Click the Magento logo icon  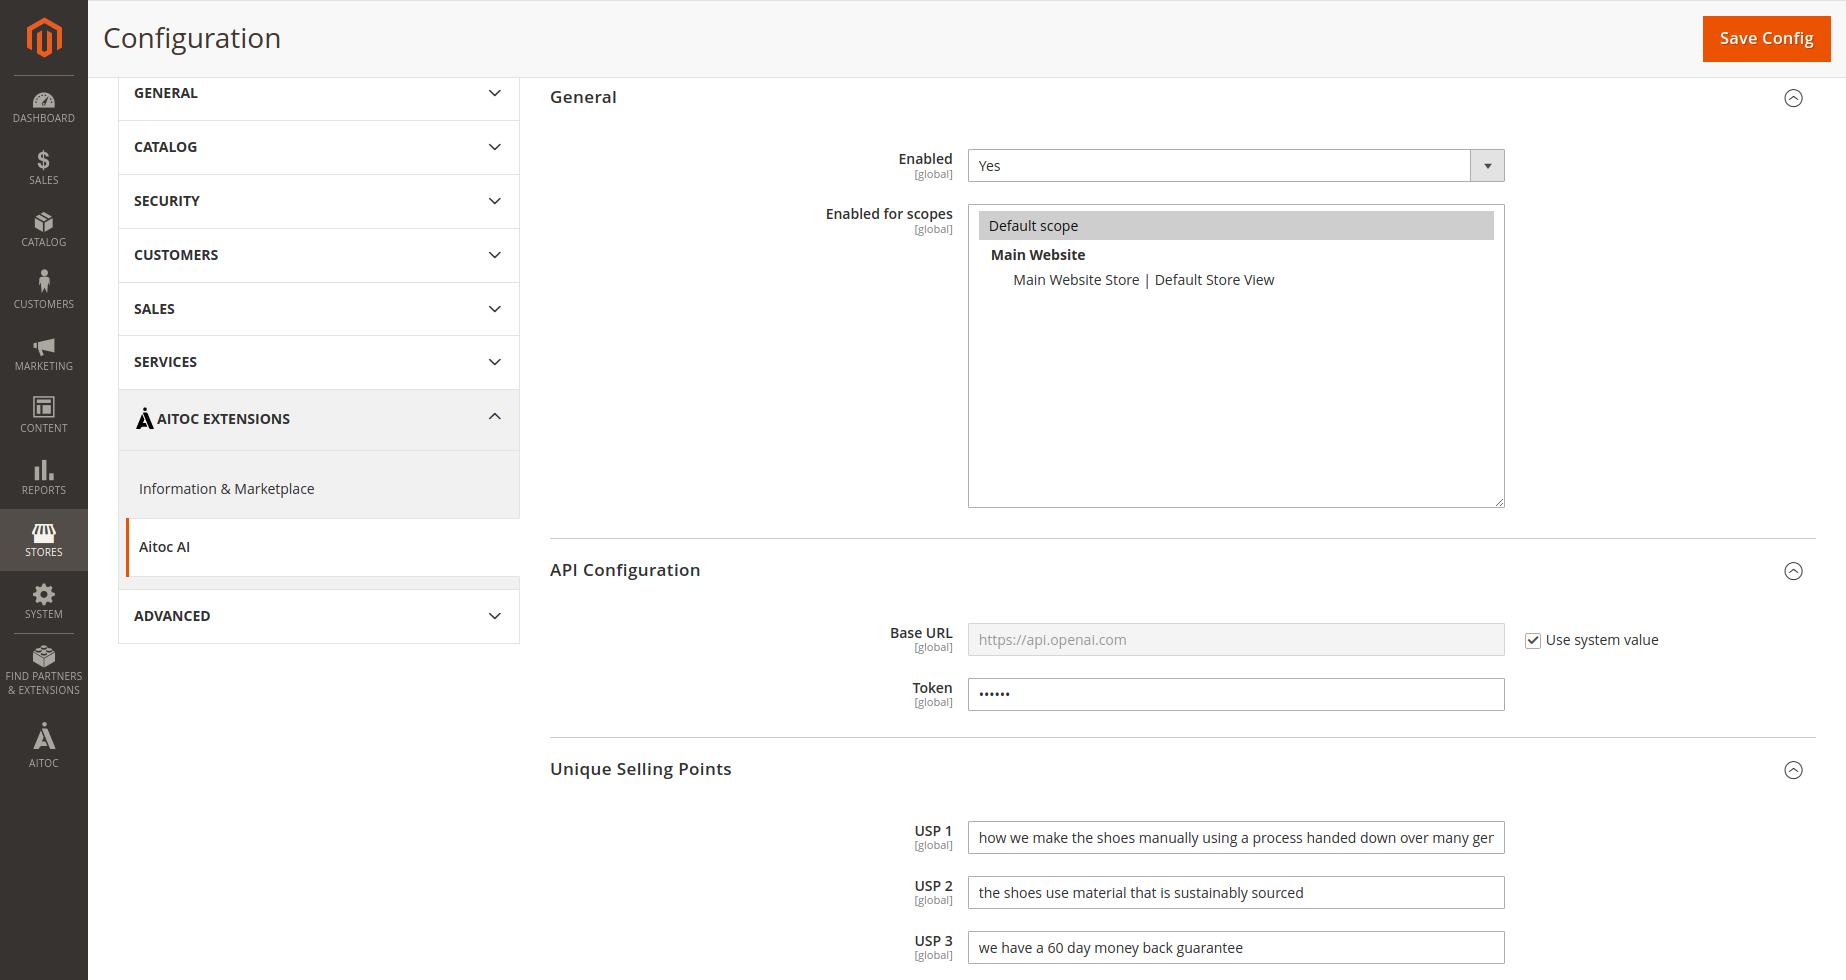(44, 38)
